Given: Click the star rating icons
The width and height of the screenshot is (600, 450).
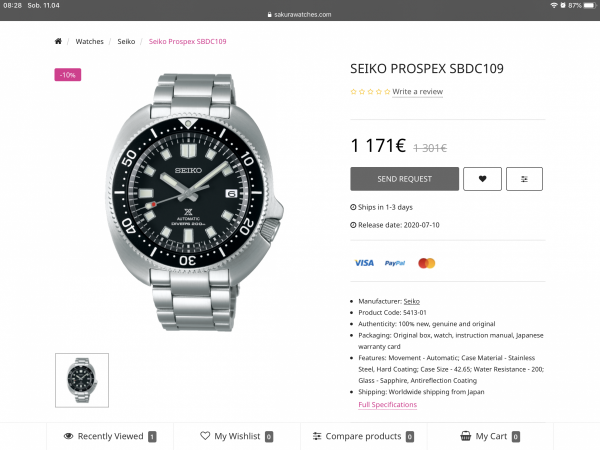Looking at the screenshot, I should [x=369, y=92].
